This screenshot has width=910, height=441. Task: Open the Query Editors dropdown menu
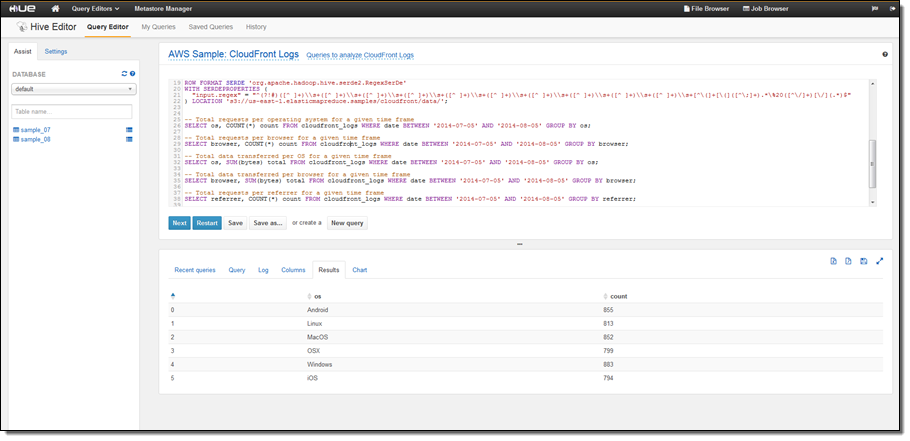tap(95, 8)
